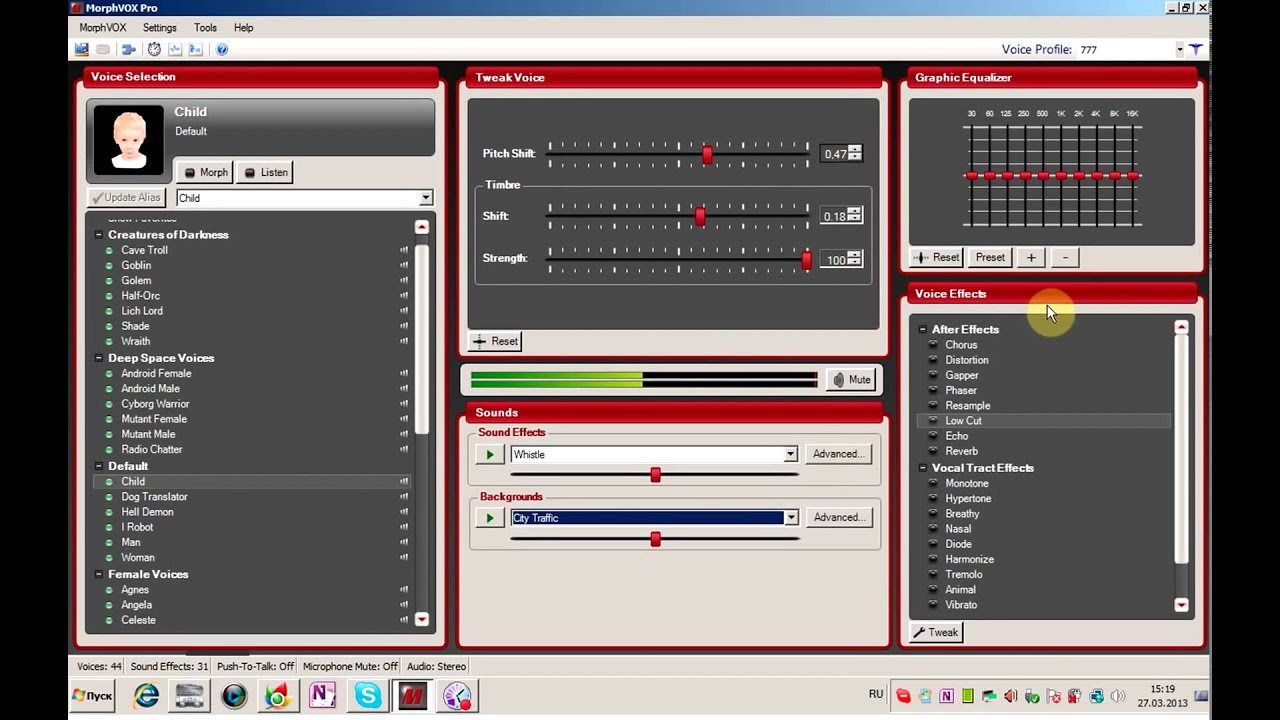Click the first toolbar icon under MorphVOX menu

[82, 49]
